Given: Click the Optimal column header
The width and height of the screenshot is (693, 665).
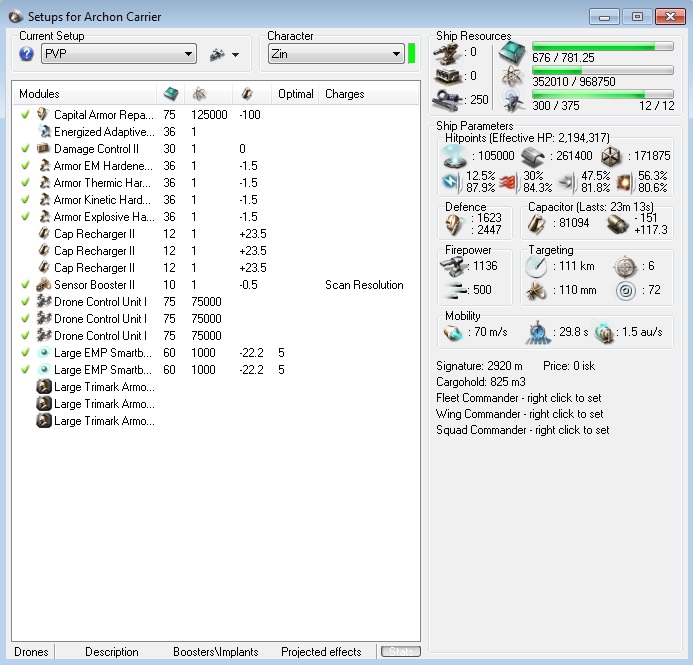Looking at the screenshot, I should point(296,94).
